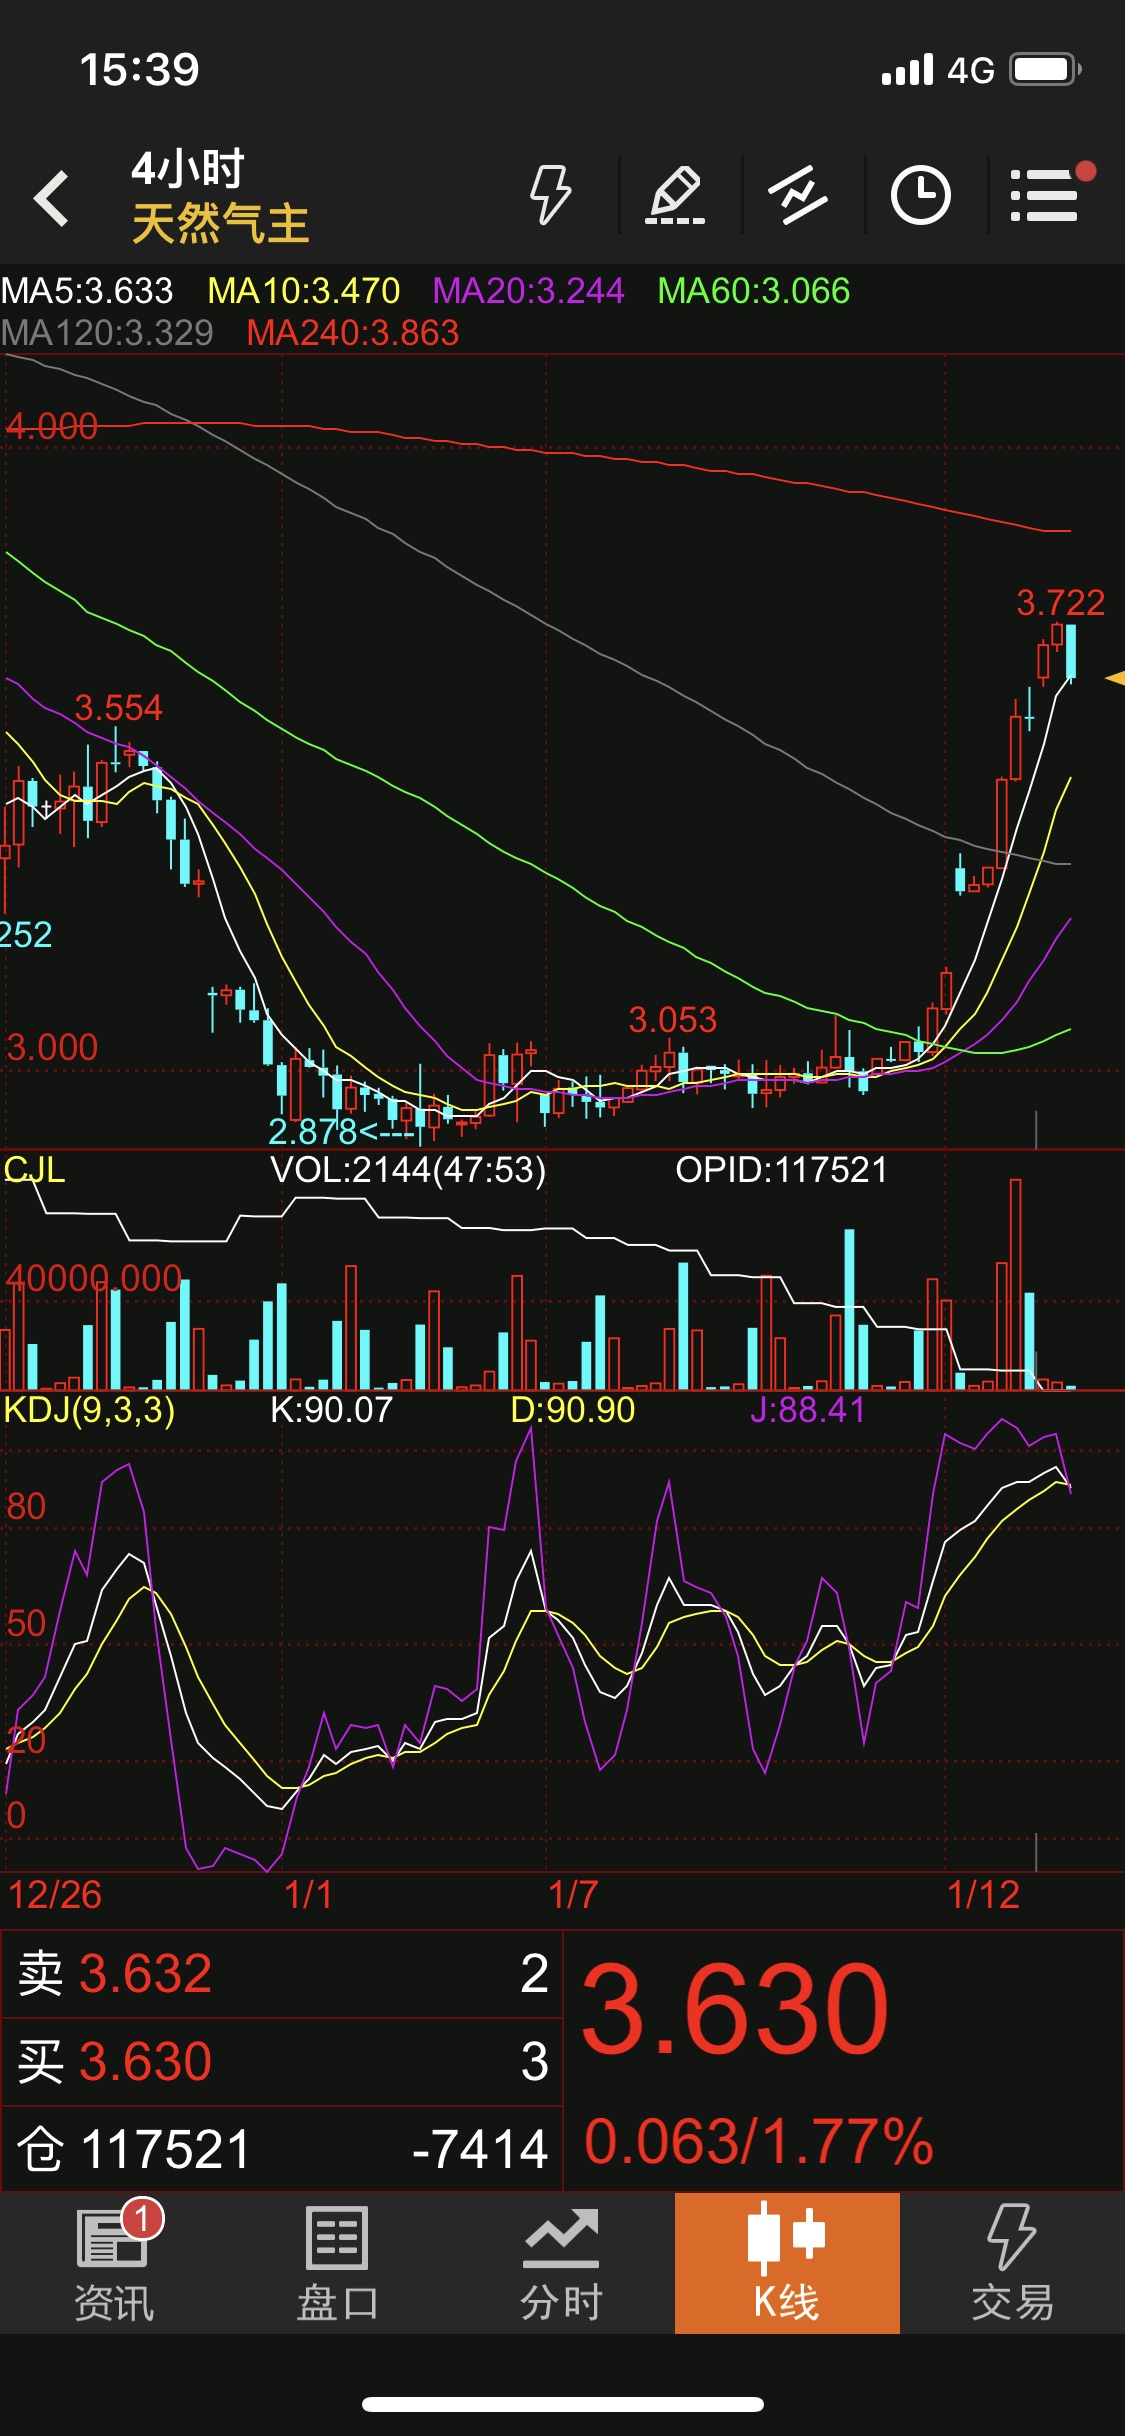Viewport: 1125px width, 2436px height.
Task: Switch to the 交易 trade tab
Action: point(1012,2264)
